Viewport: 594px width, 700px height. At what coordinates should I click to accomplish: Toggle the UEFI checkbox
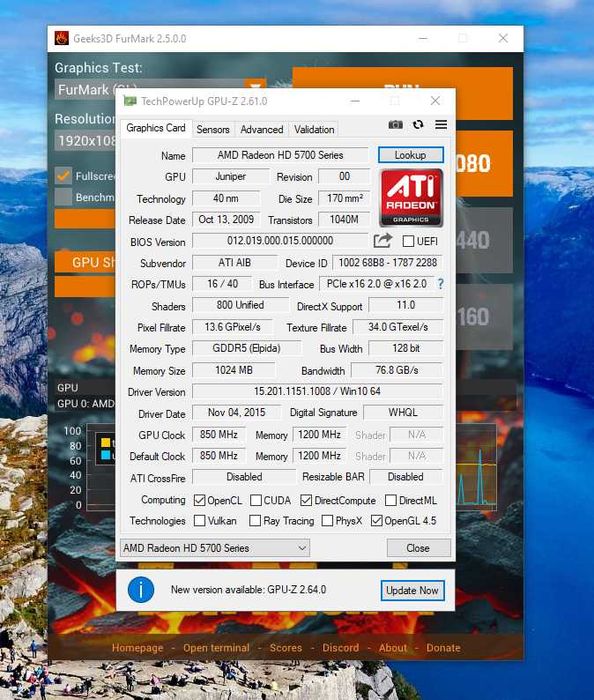pos(408,242)
